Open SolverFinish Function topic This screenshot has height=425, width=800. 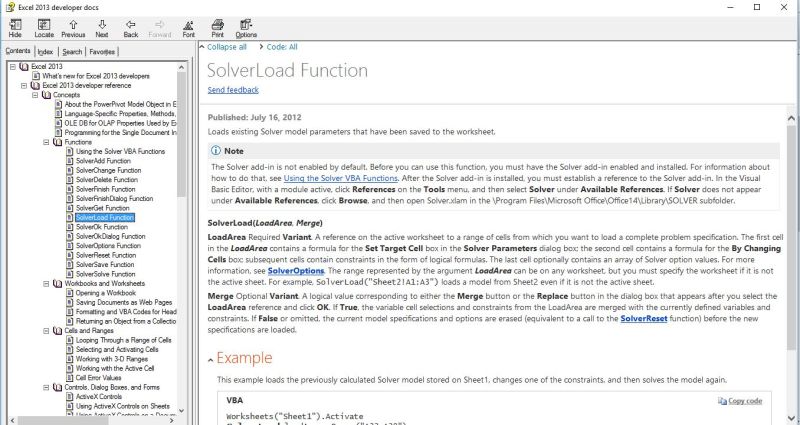(106, 189)
